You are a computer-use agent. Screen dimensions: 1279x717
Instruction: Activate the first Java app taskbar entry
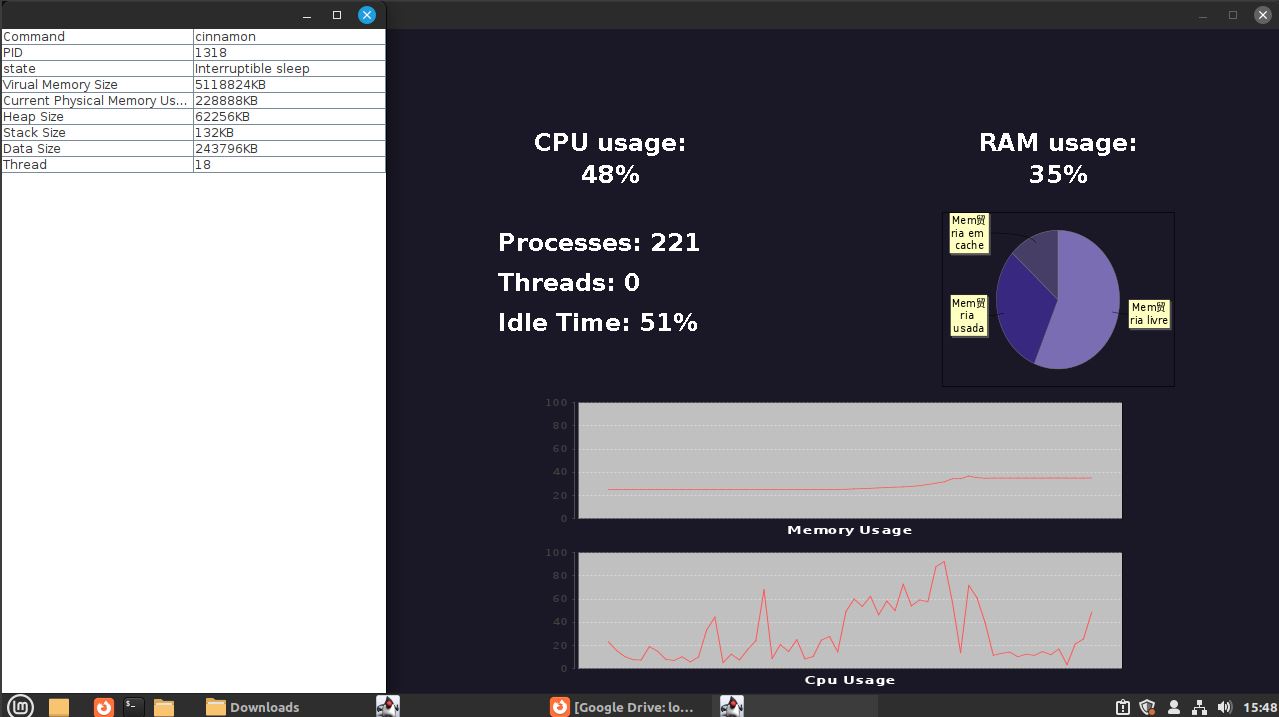pos(388,706)
